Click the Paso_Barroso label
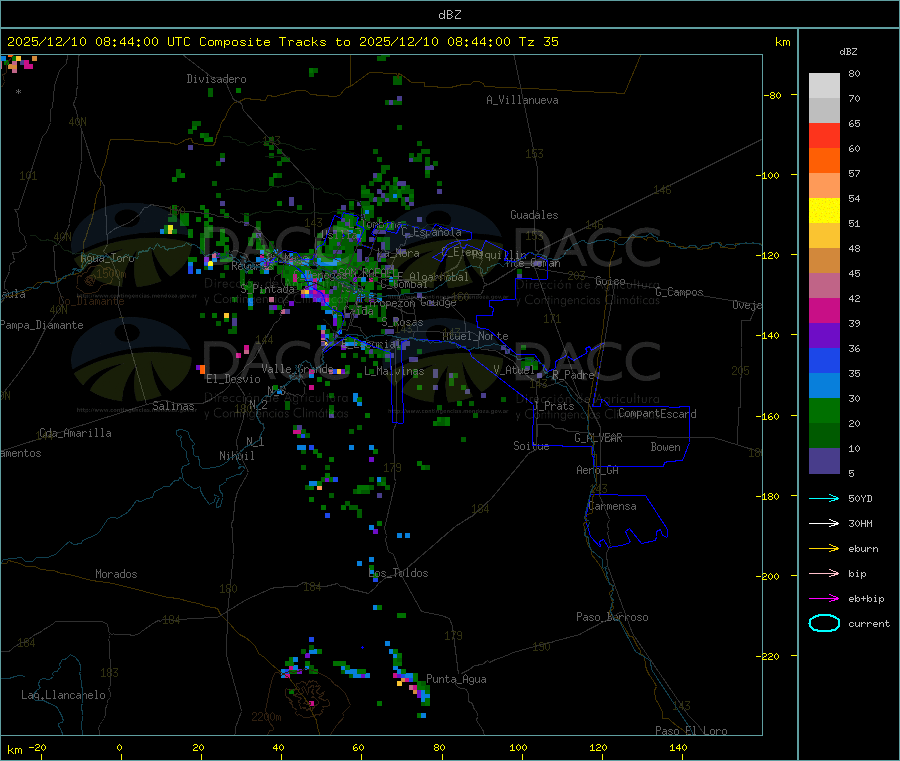The image size is (900, 761). [612, 617]
